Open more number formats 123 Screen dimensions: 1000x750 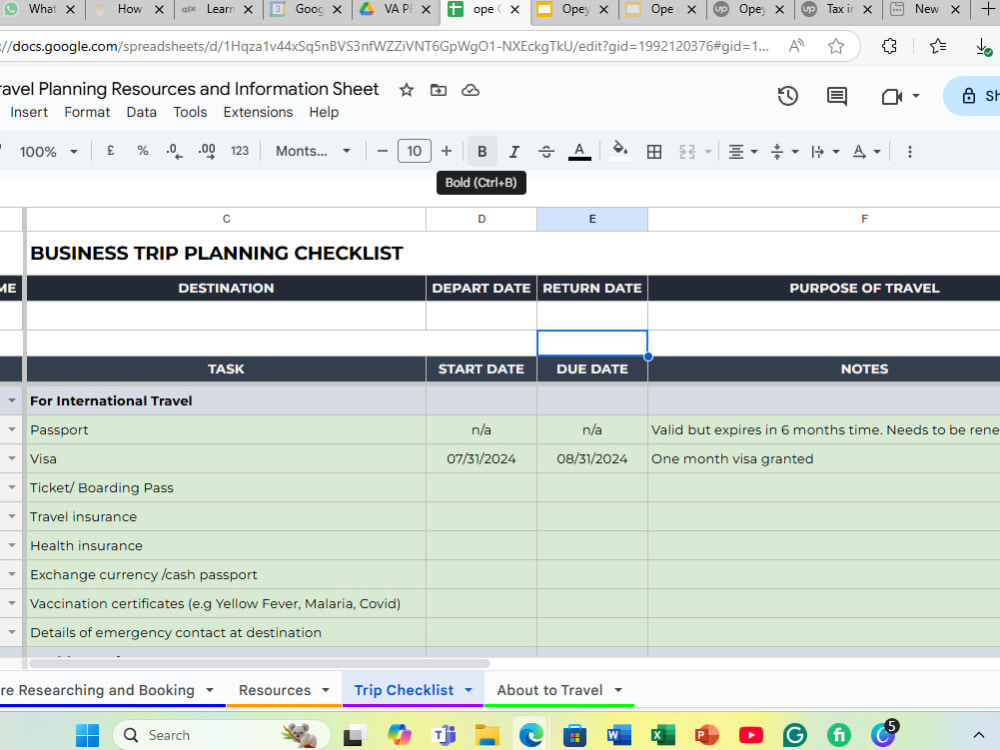(x=239, y=151)
